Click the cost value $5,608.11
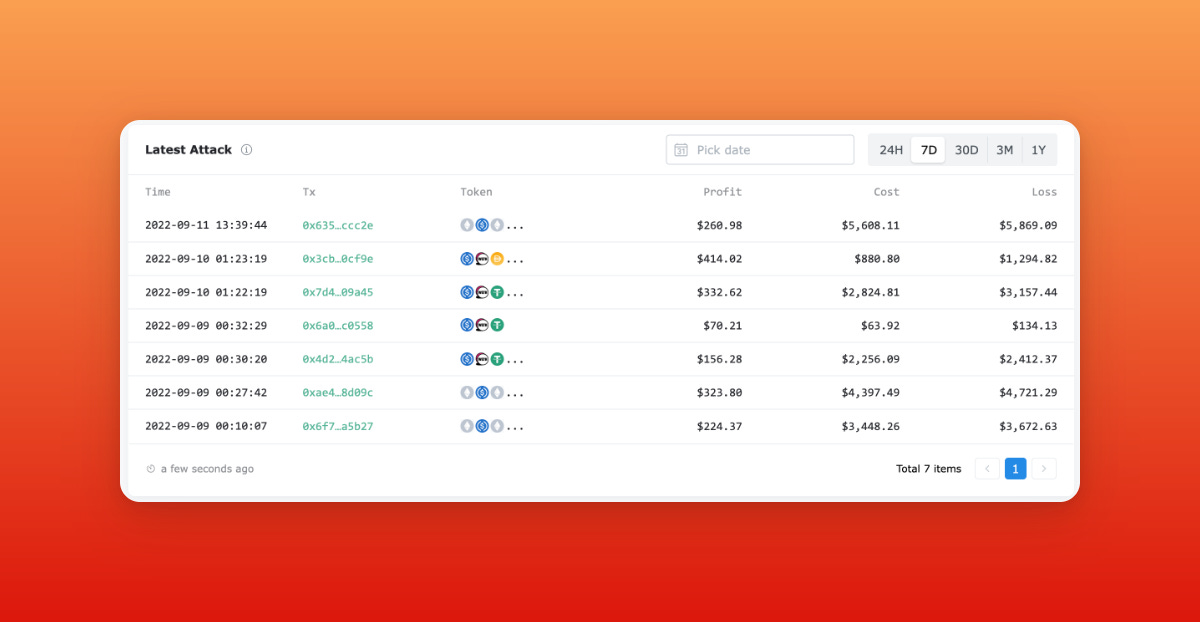 (870, 225)
